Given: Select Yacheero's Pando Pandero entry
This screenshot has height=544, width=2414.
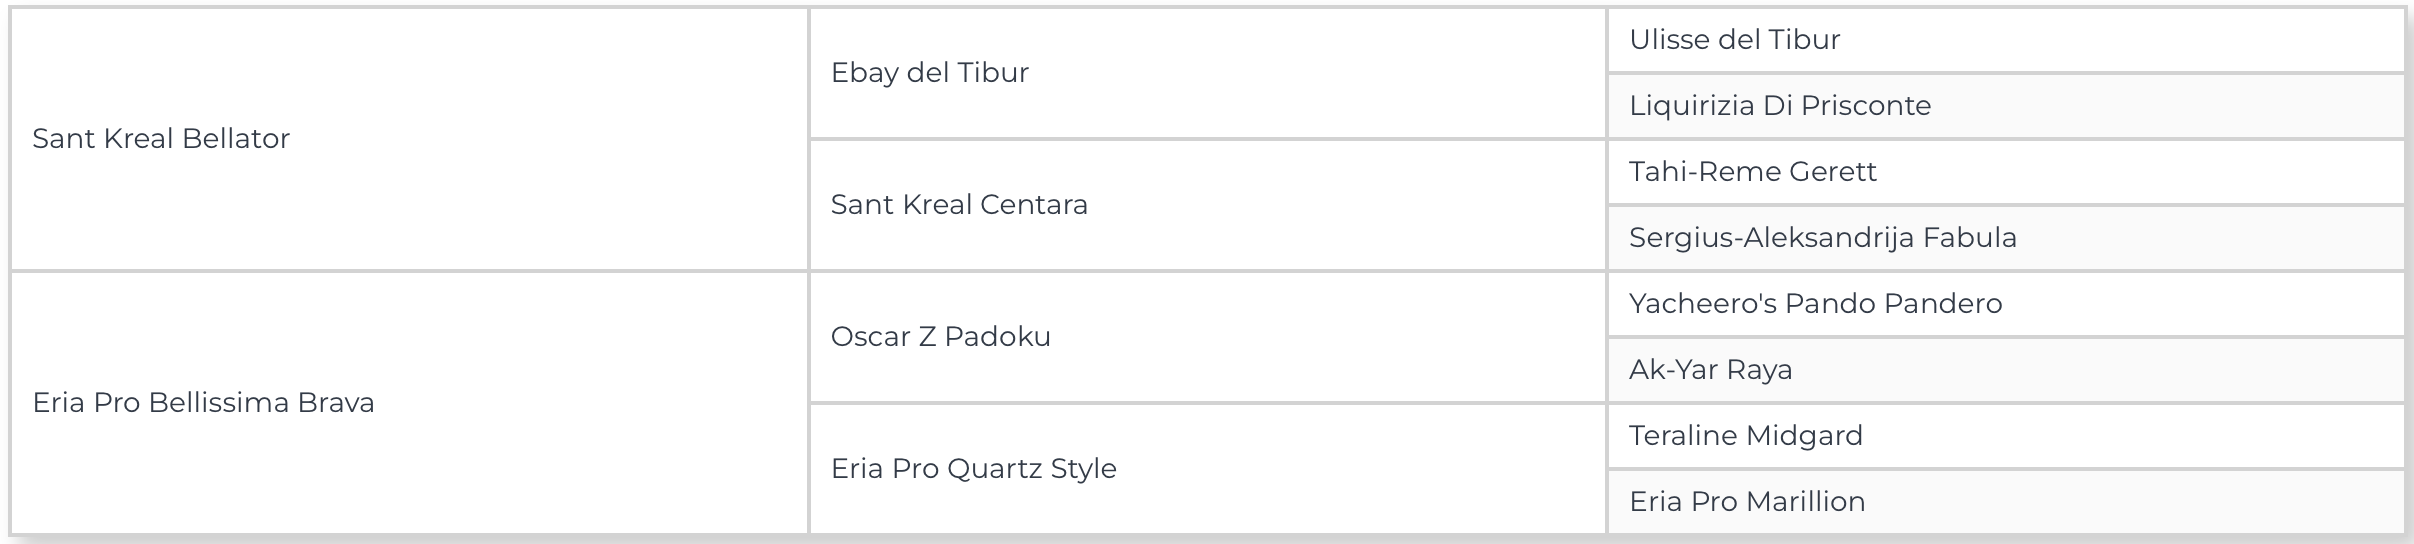Looking at the screenshot, I should [x=1815, y=303].
